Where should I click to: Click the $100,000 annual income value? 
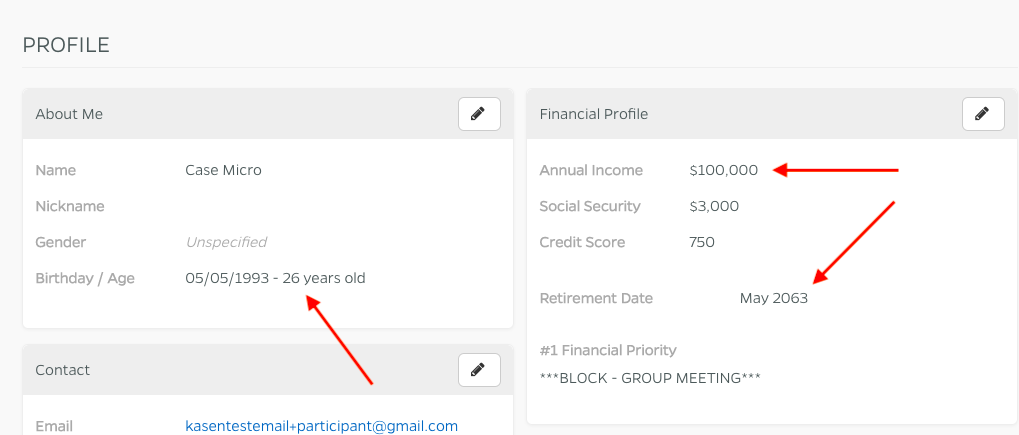[x=723, y=170]
